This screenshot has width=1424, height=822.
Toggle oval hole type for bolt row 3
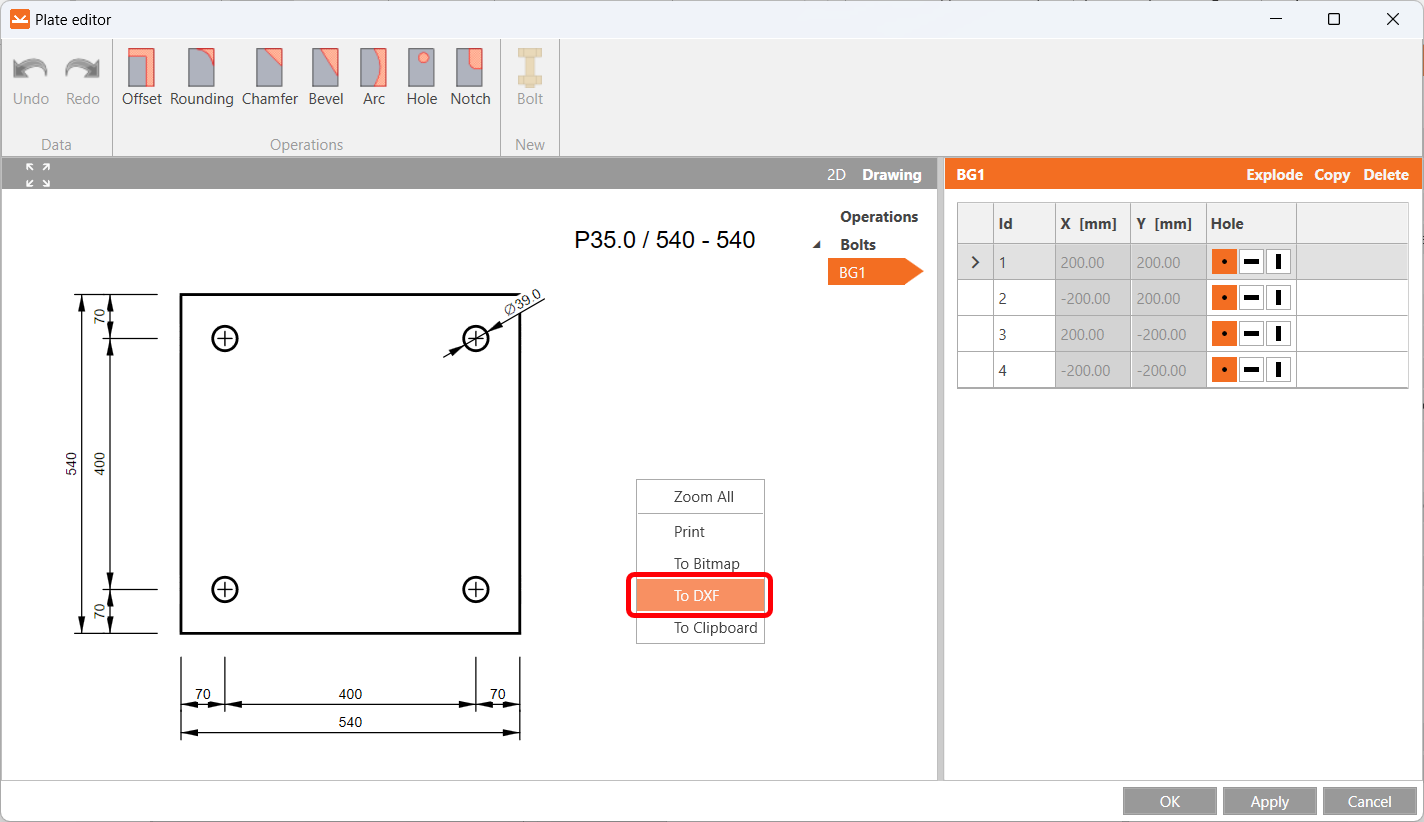click(1251, 333)
